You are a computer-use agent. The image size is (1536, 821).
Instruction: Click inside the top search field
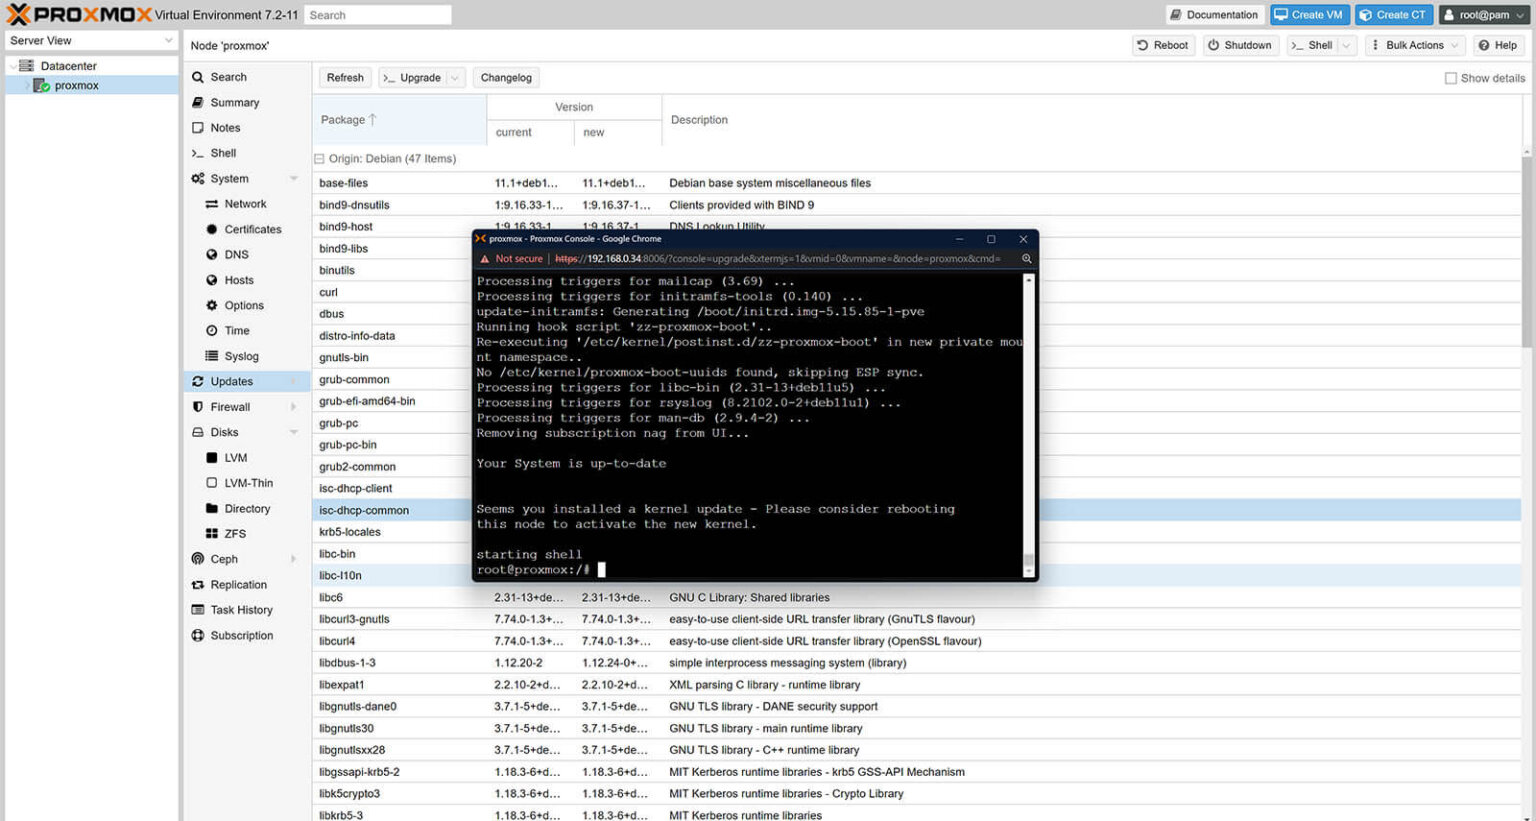click(378, 14)
